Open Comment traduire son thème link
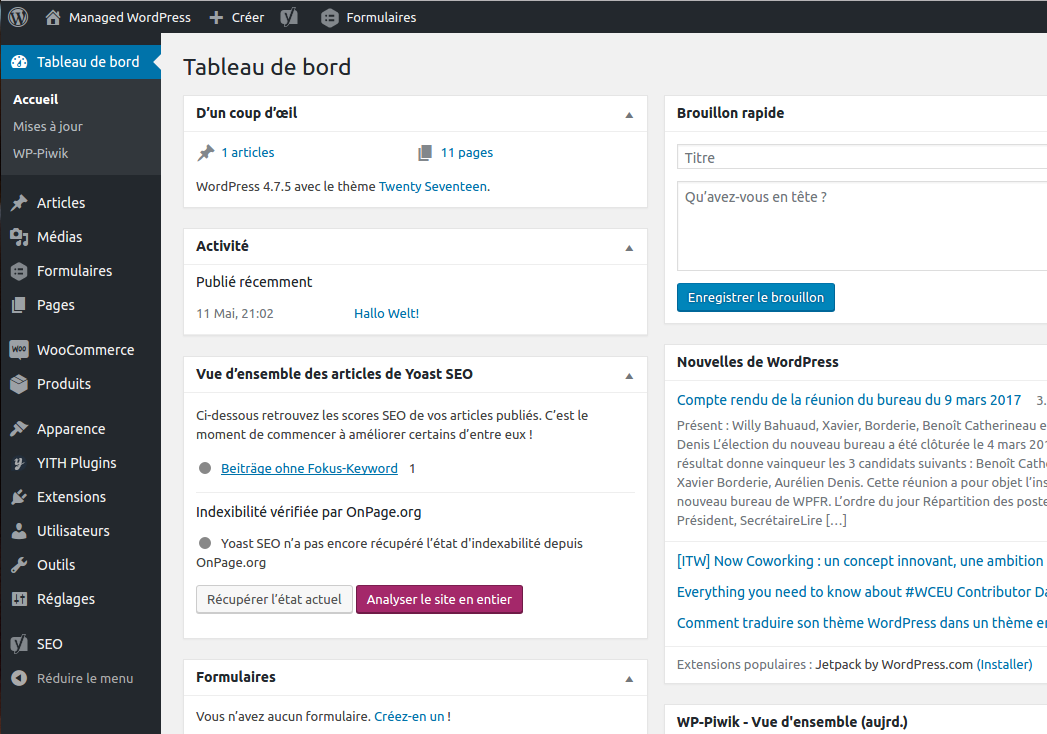Image resolution: width=1047 pixels, height=734 pixels. pyautogui.click(x=861, y=623)
